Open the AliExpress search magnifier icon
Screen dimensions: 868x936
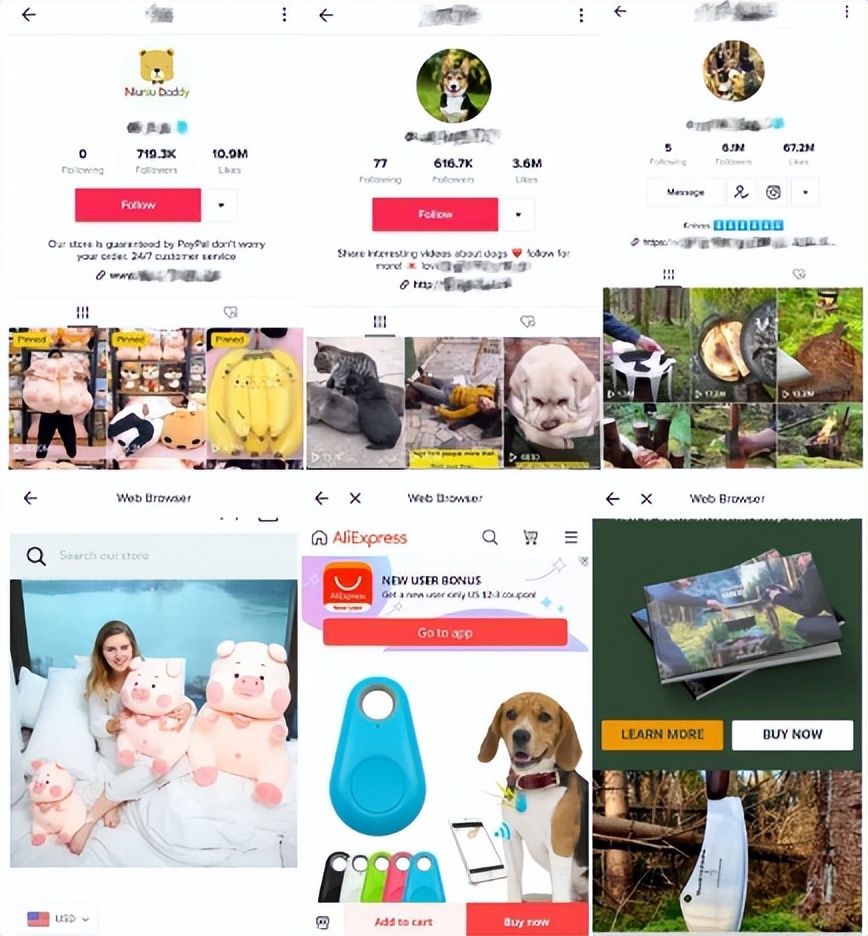[x=490, y=537]
